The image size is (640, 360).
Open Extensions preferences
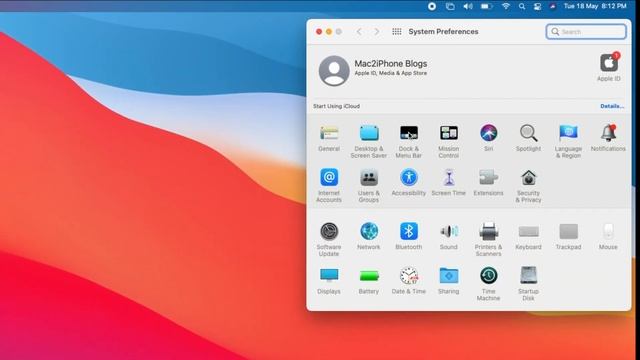[489, 182]
